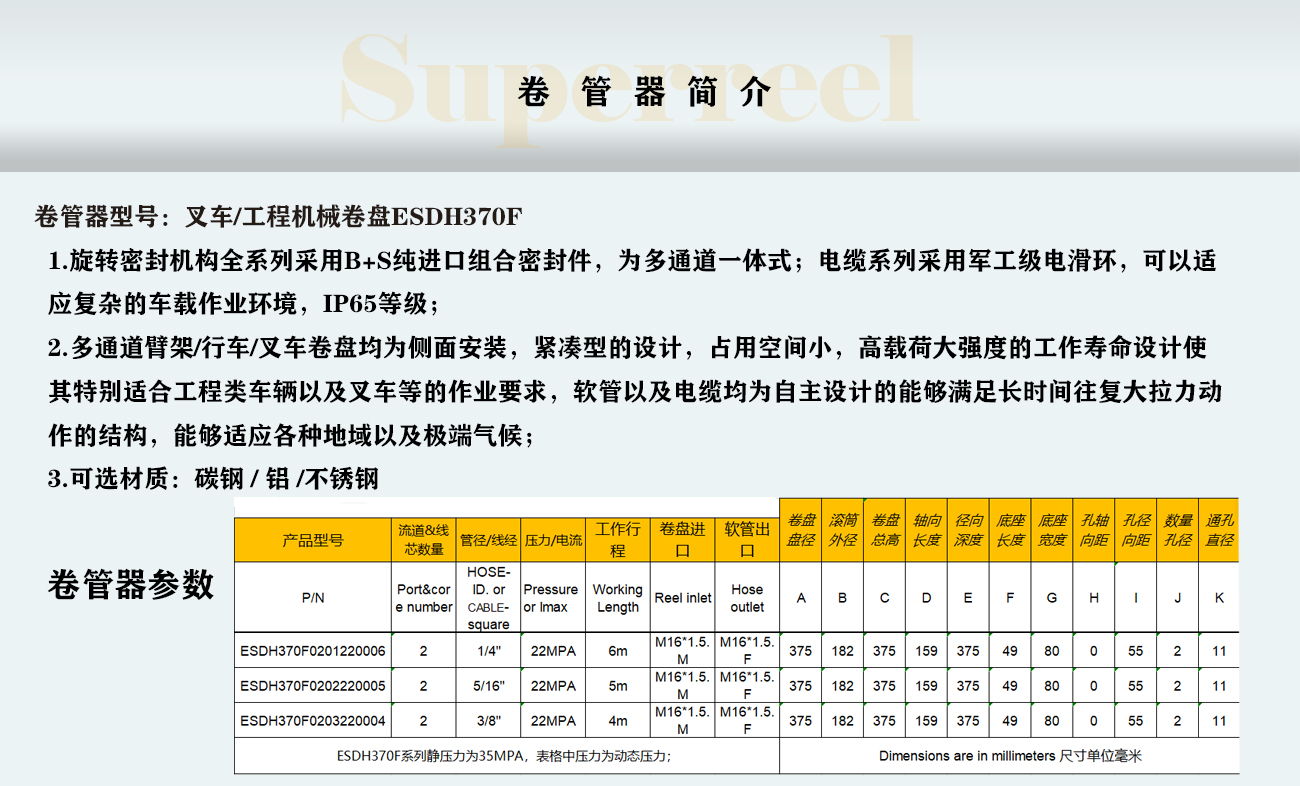Click the Dimensions are in millimeters note
The height and width of the screenshot is (786, 1300).
click(x=1009, y=756)
